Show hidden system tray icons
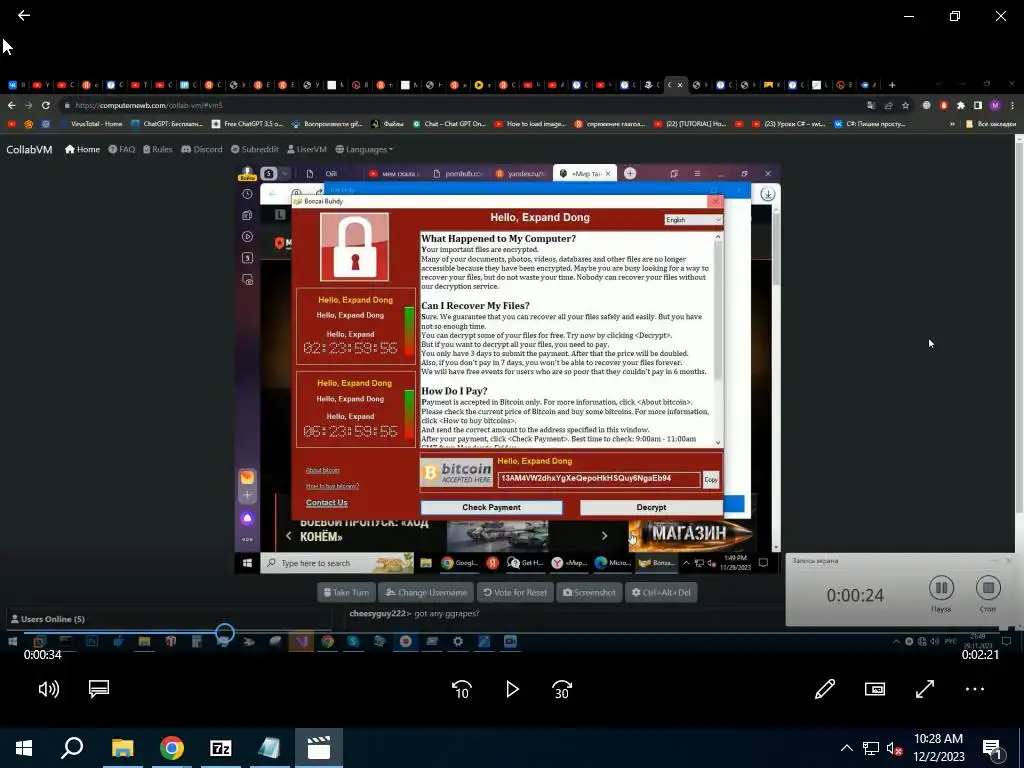Image resolution: width=1024 pixels, height=768 pixels. click(846, 748)
